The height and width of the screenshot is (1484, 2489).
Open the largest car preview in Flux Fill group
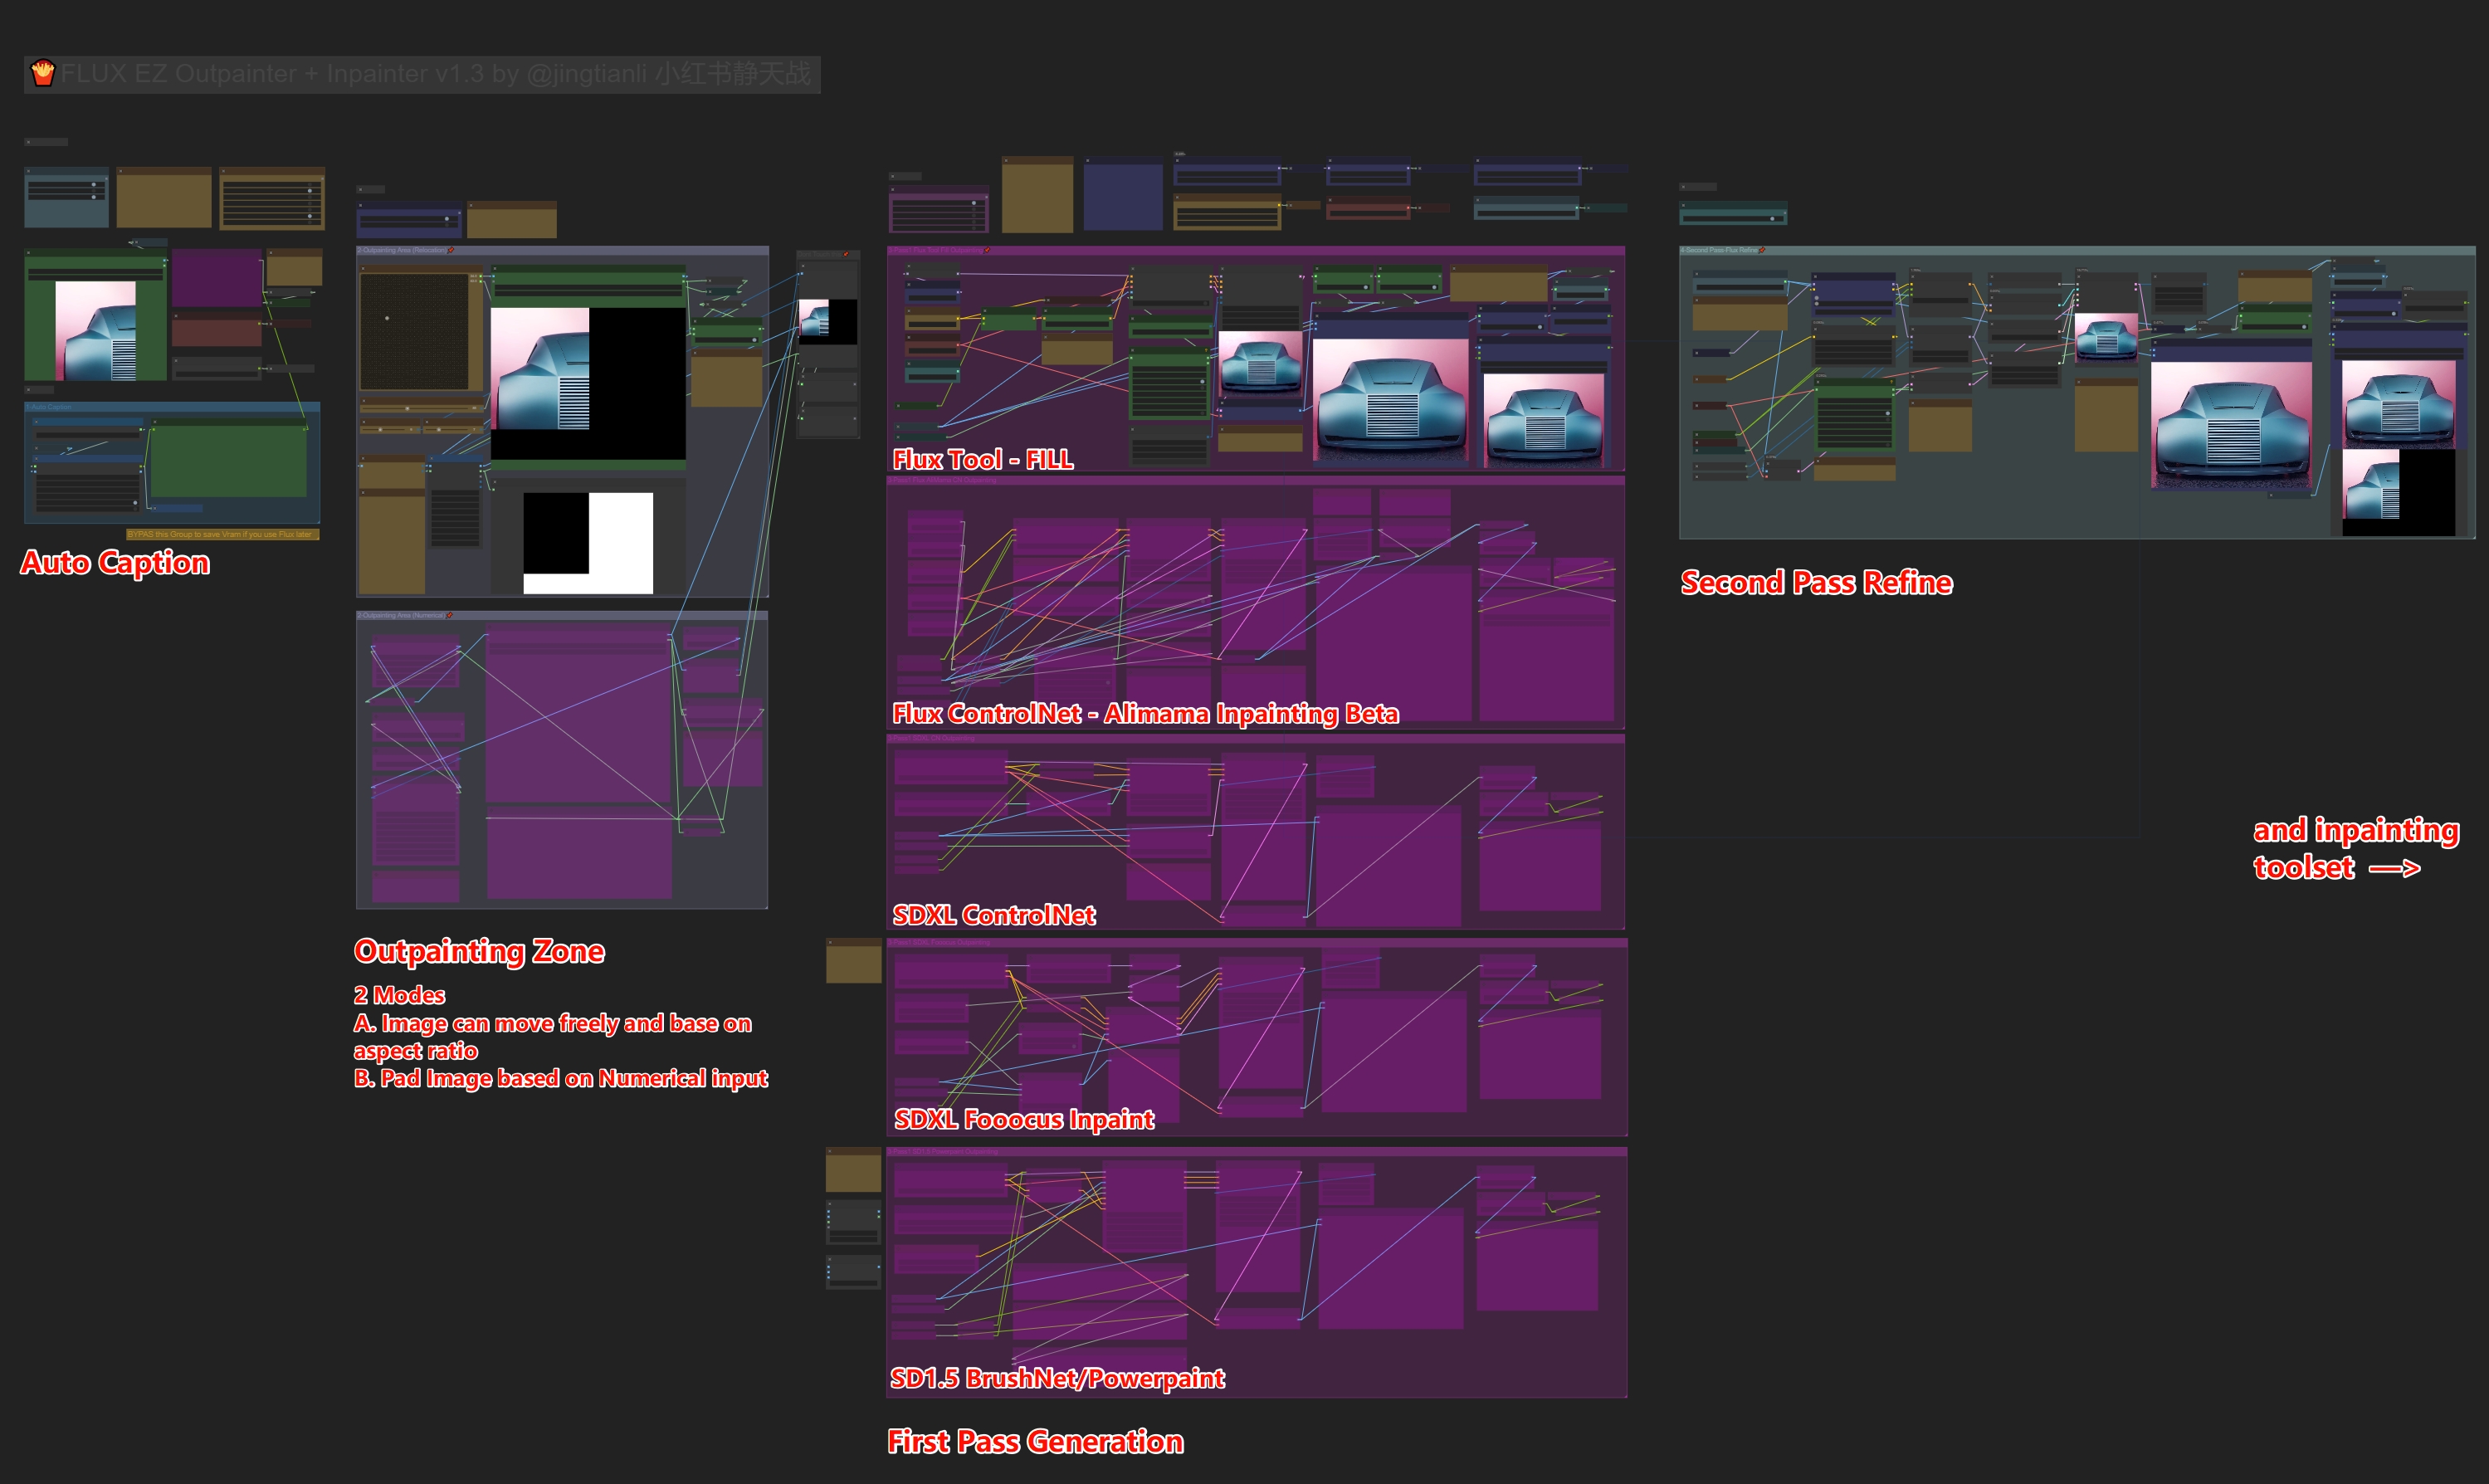coord(1389,400)
